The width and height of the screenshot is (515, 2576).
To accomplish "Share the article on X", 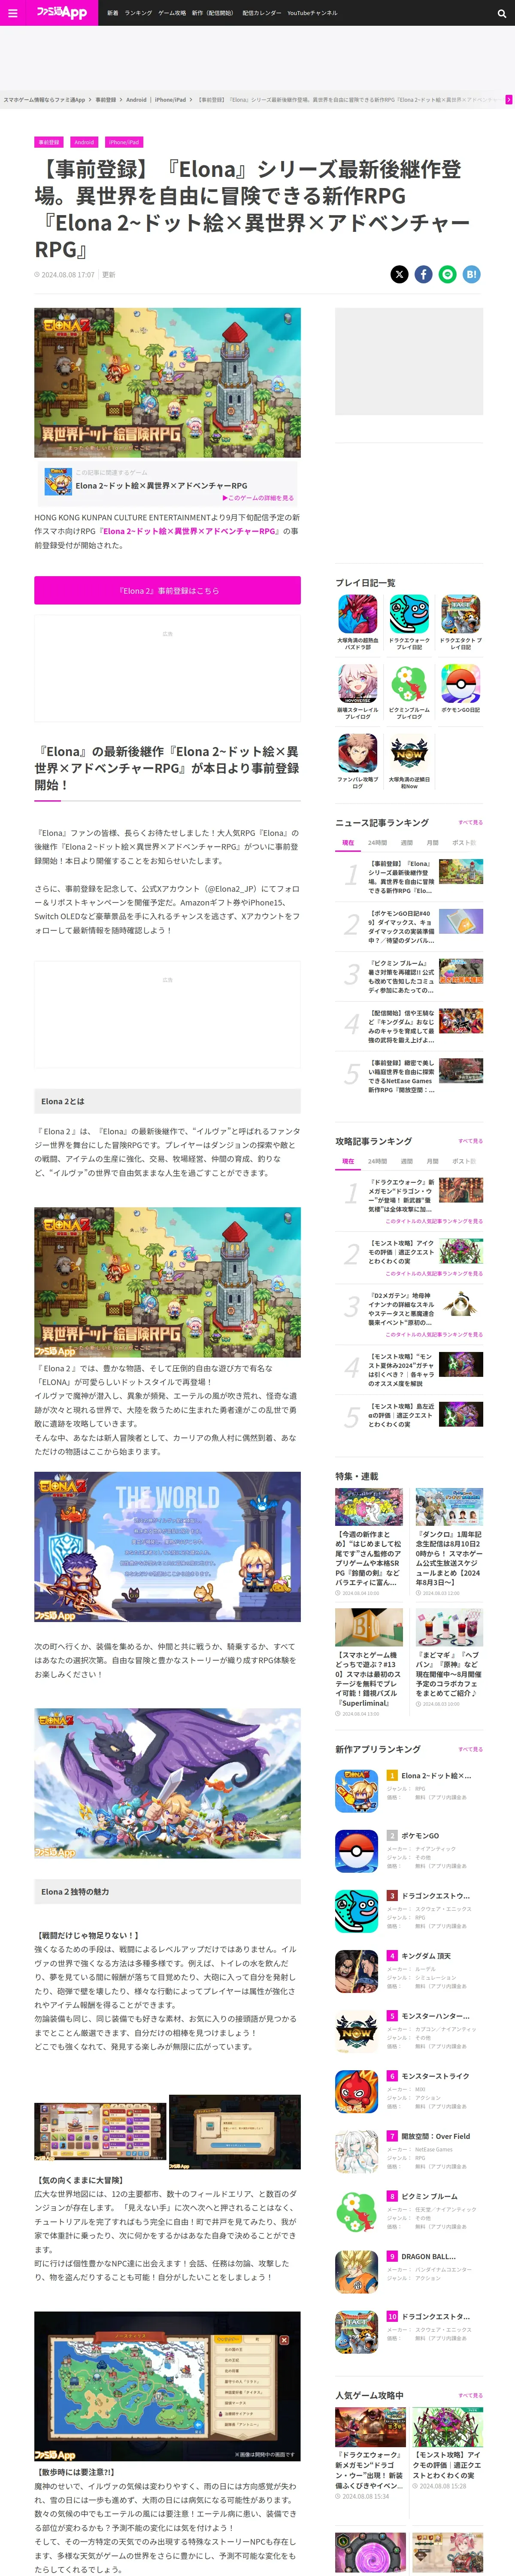I will point(399,274).
